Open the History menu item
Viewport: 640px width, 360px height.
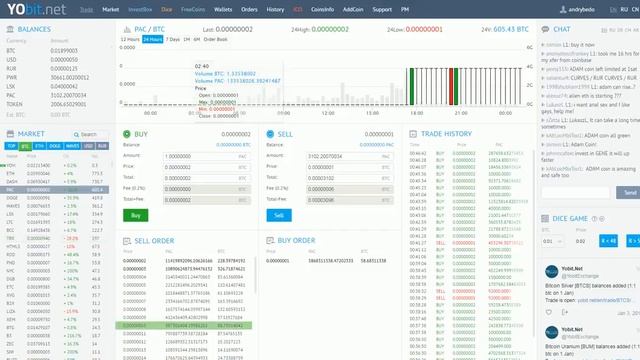(275, 9)
